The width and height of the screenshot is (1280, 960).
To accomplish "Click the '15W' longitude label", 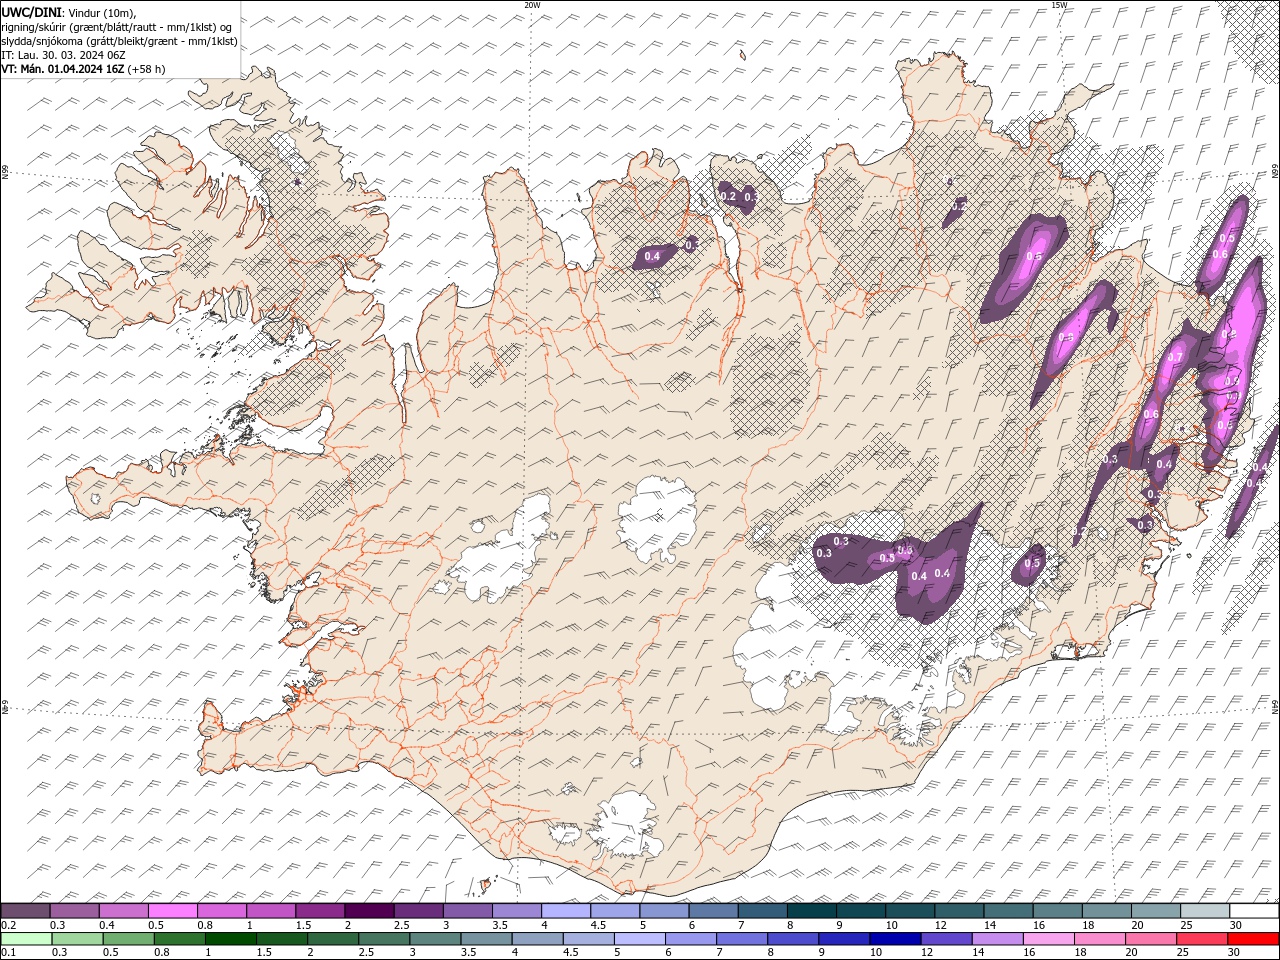I will point(1059,5).
